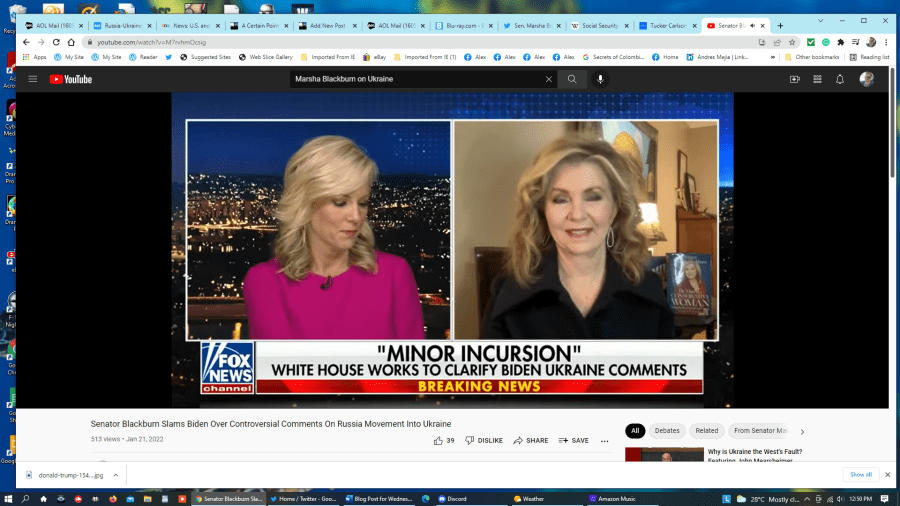Click the Share button under the video
Image resolution: width=900 pixels, height=506 pixels.
tap(531, 440)
